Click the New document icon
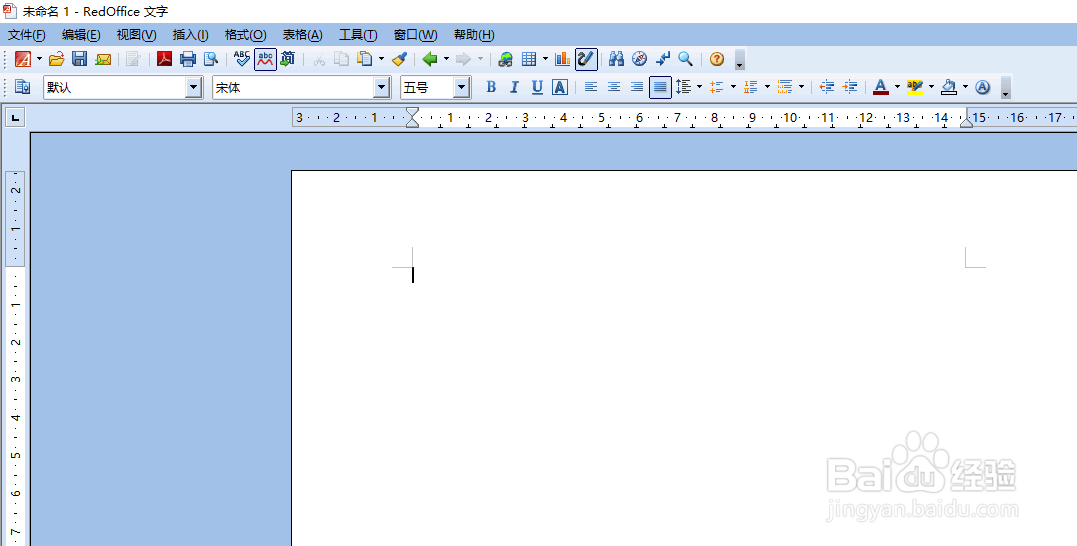The image size is (1077, 546). pyautogui.click(x=23, y=59)
